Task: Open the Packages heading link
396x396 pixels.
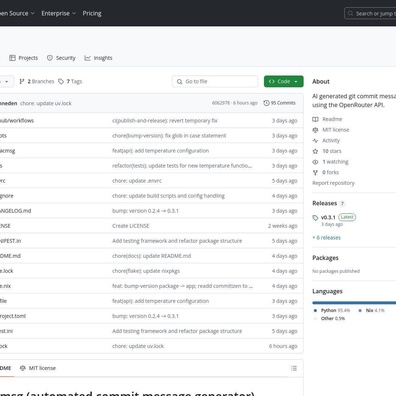Action: pyautogui.click(x=325, y=258)
